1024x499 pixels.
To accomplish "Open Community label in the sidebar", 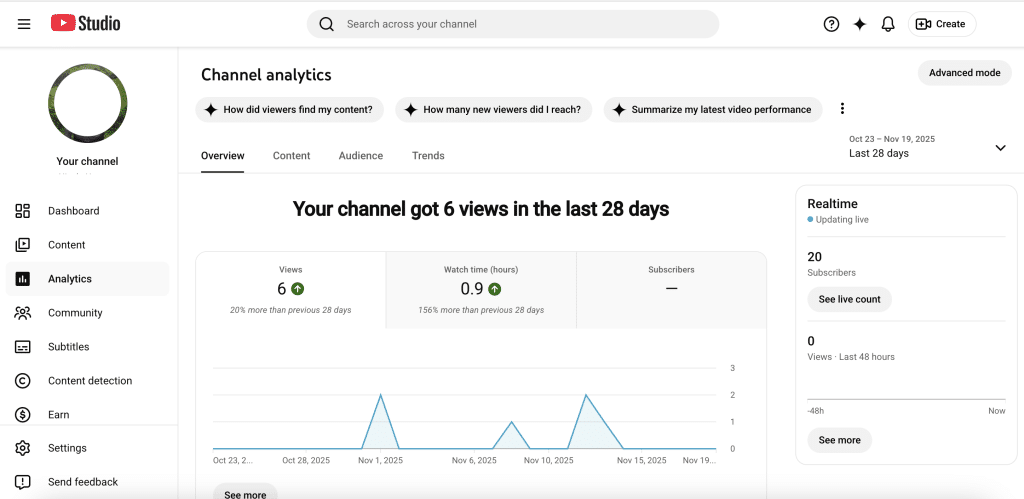I will (x=75, y=313).
